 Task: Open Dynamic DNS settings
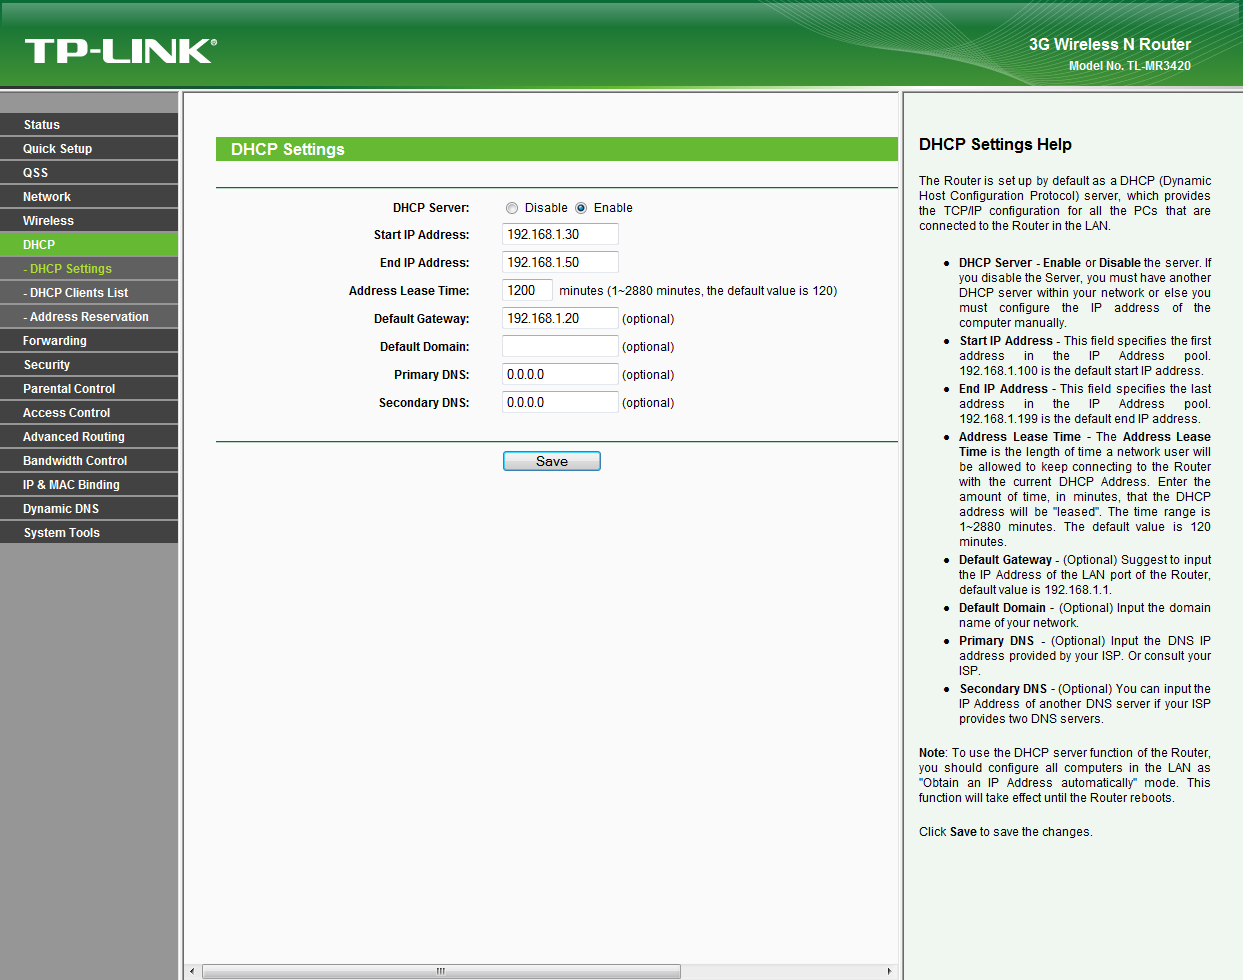(x=89, y=509)
